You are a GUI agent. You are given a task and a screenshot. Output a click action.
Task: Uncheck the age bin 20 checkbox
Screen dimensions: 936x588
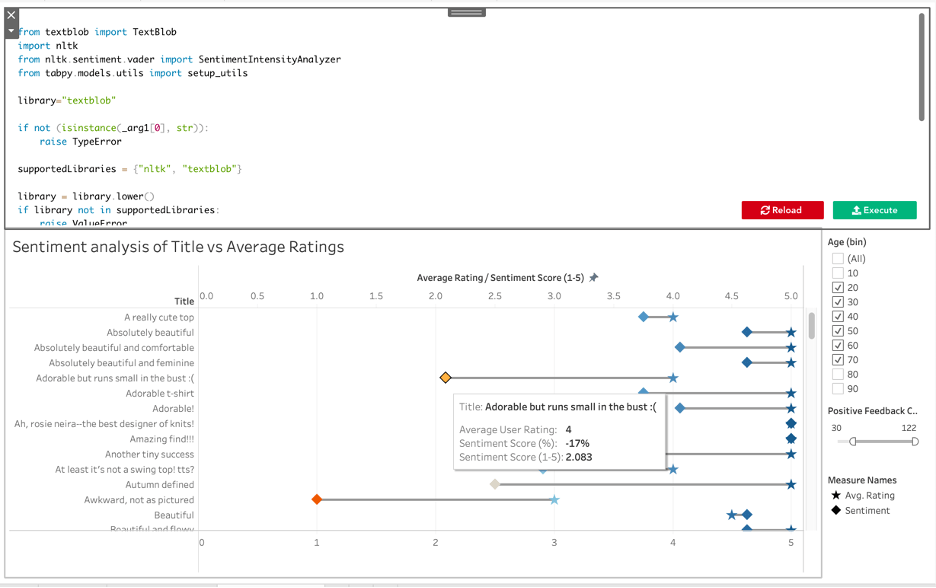[838, 287]
